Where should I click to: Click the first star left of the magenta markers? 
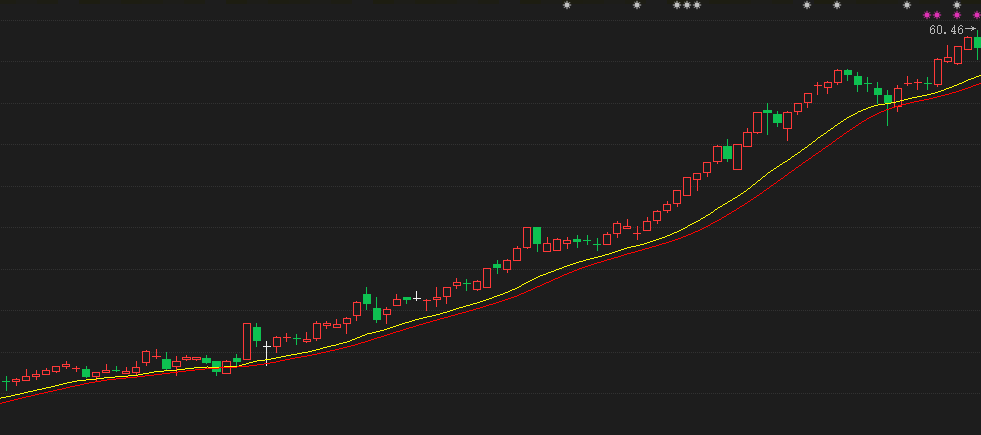click(x=907, y=5)
